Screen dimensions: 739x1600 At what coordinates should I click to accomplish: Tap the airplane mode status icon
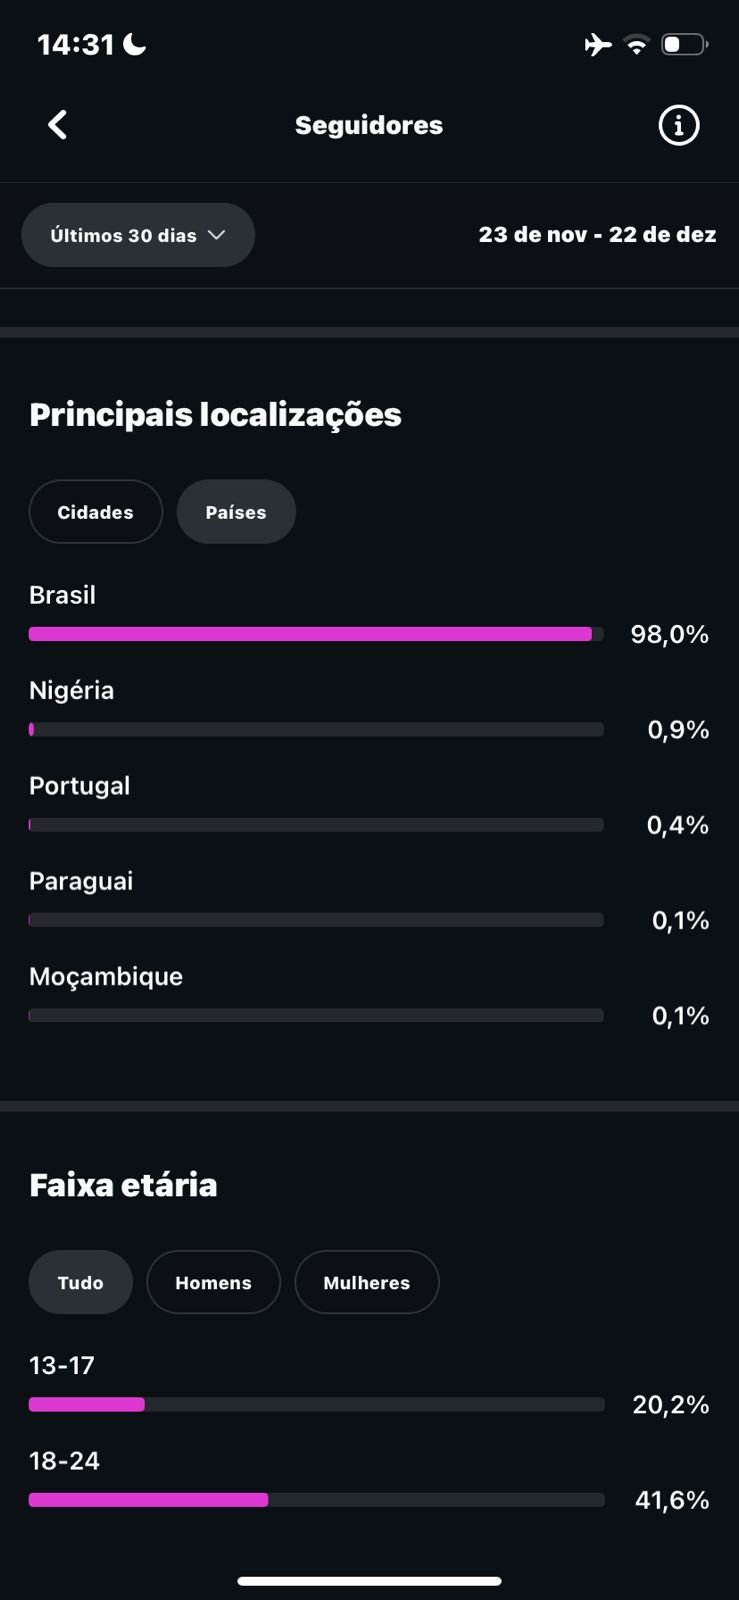click(597, 45)
